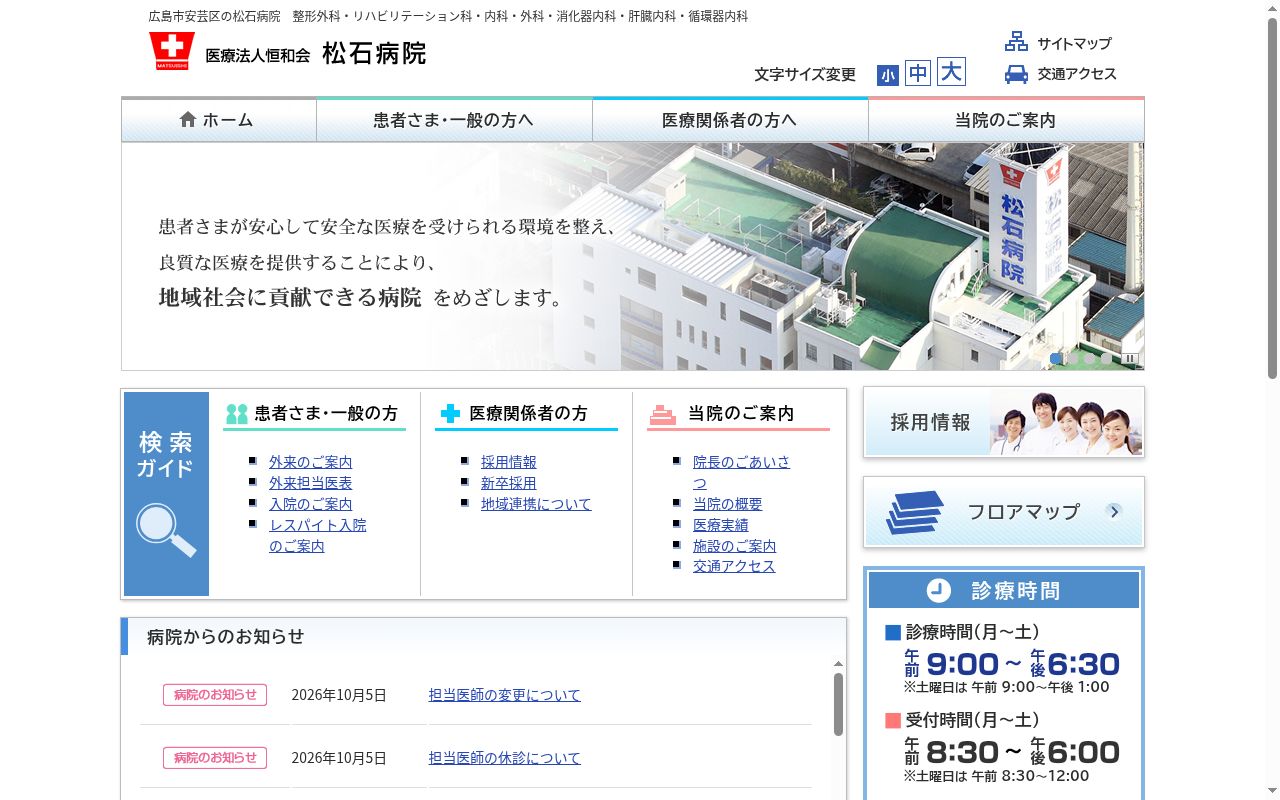The image size is (1280, 800).
Task: Click the home icon in the navigation bar
Action: click(x=188, y=119)
